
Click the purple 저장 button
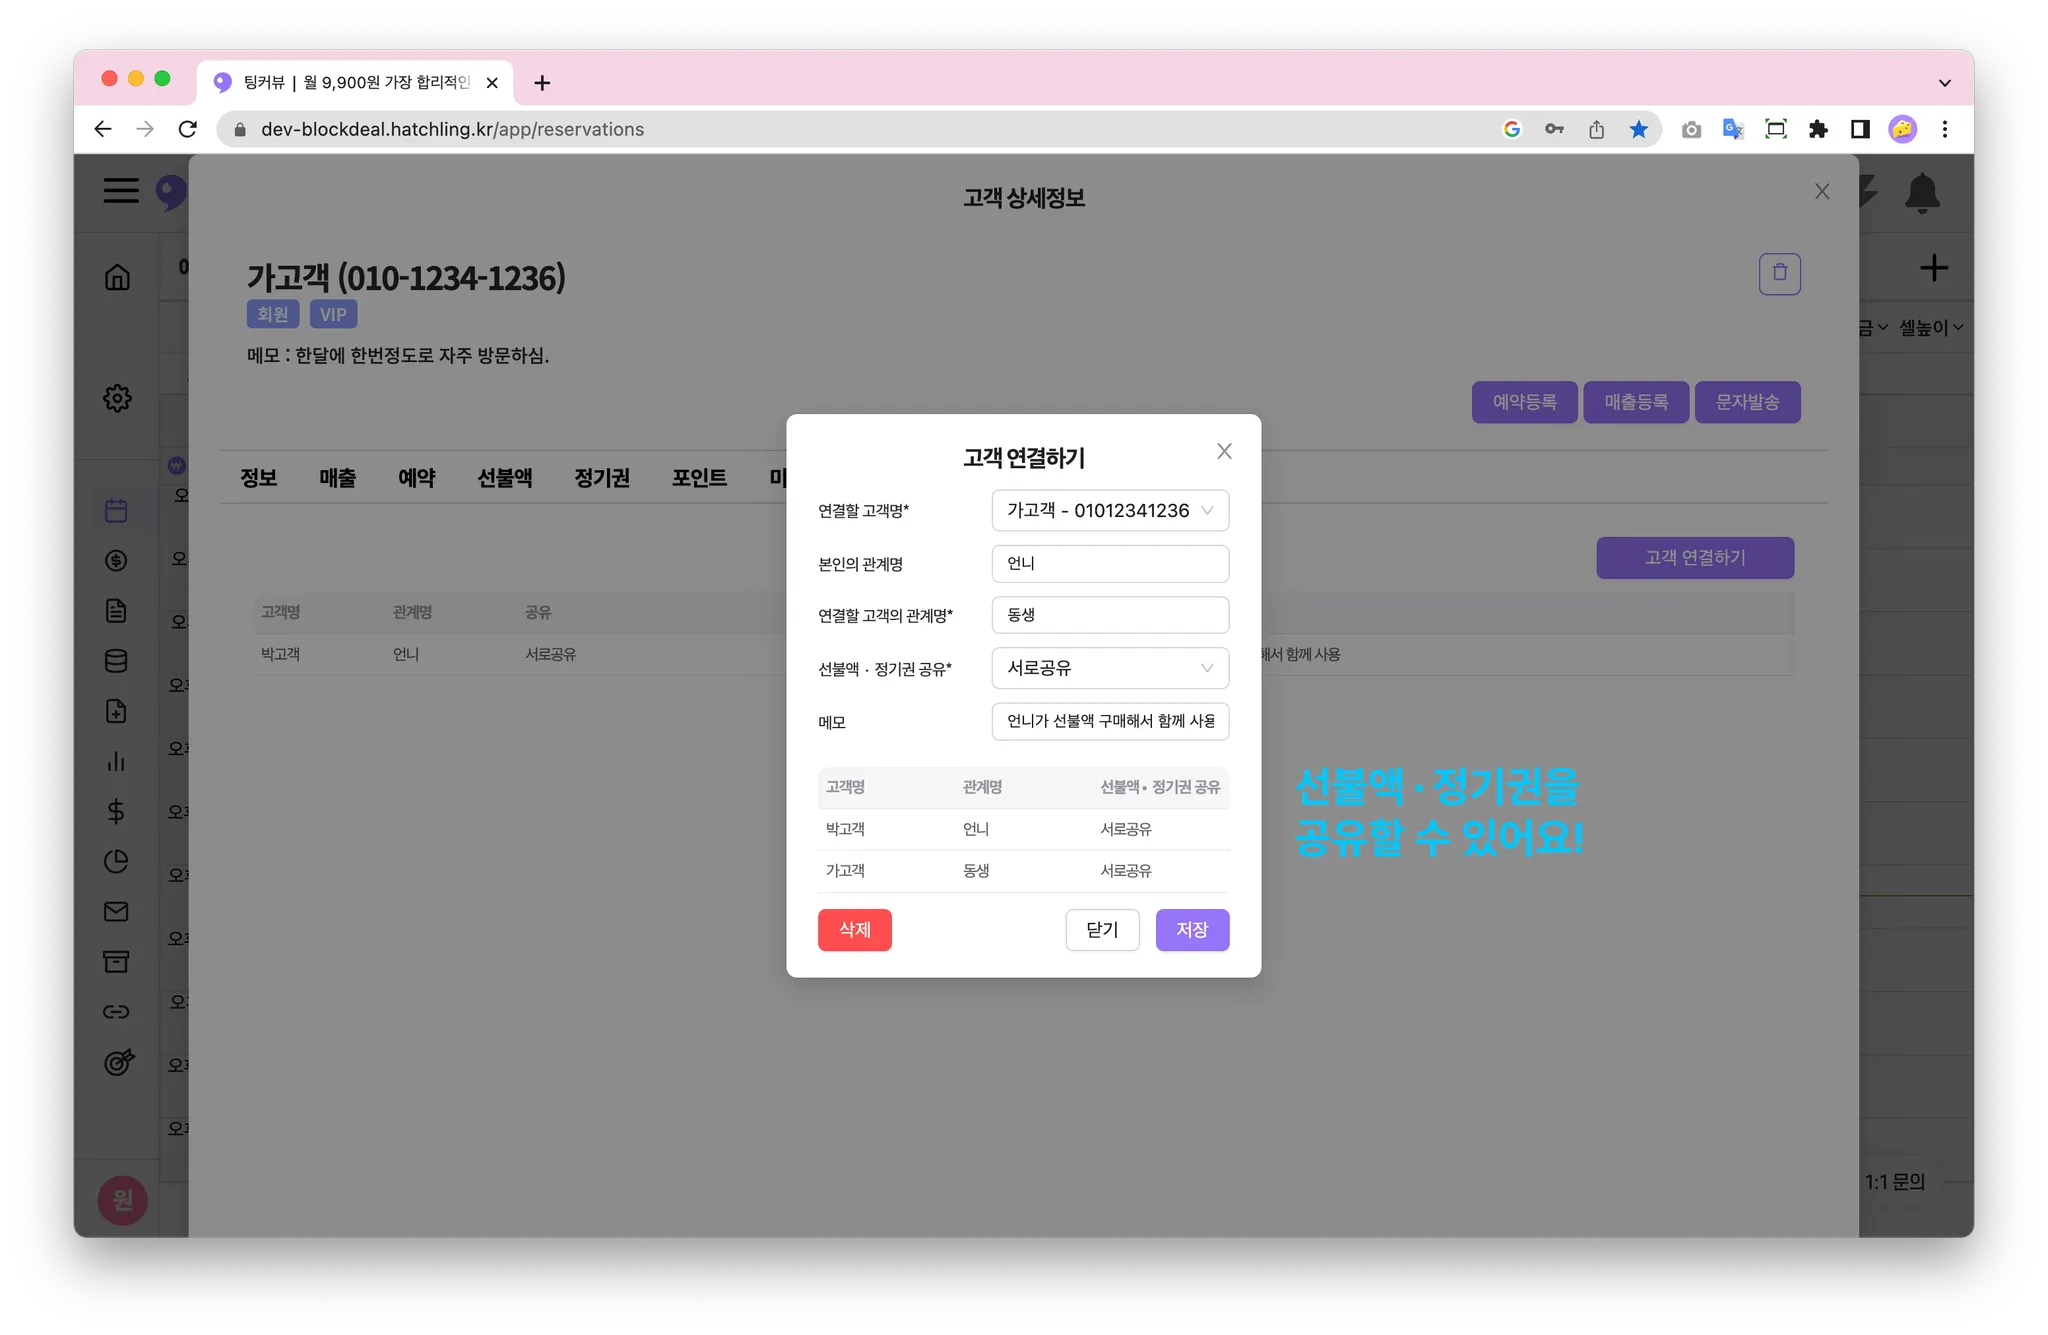click(1191, 930)
